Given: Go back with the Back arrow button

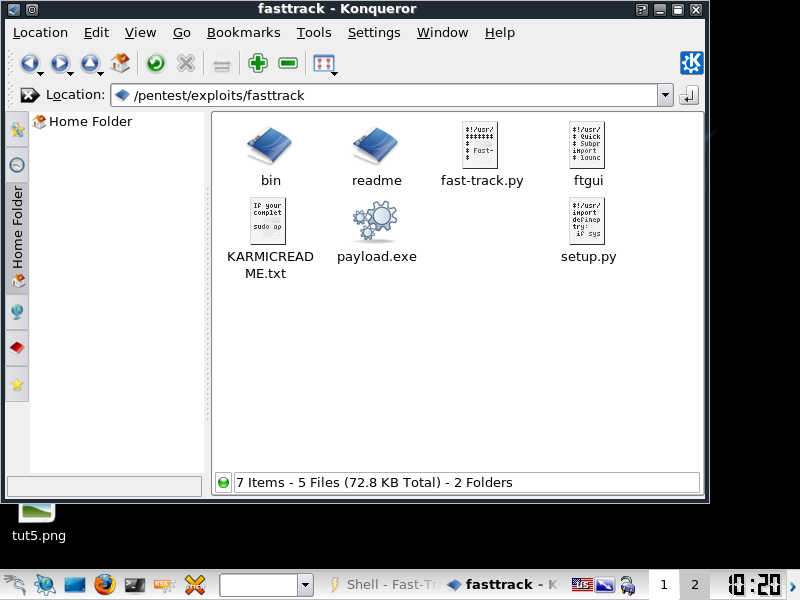Looking at the screenshot, I should pyautogui.click(x=29, y=63).
